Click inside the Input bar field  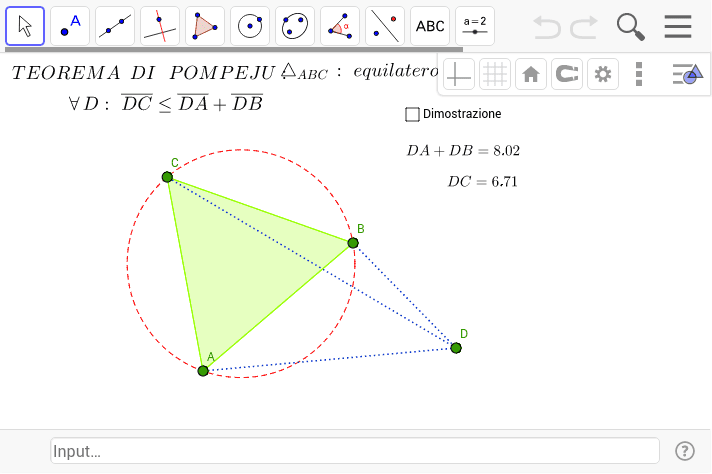click(x=355, y=451)
